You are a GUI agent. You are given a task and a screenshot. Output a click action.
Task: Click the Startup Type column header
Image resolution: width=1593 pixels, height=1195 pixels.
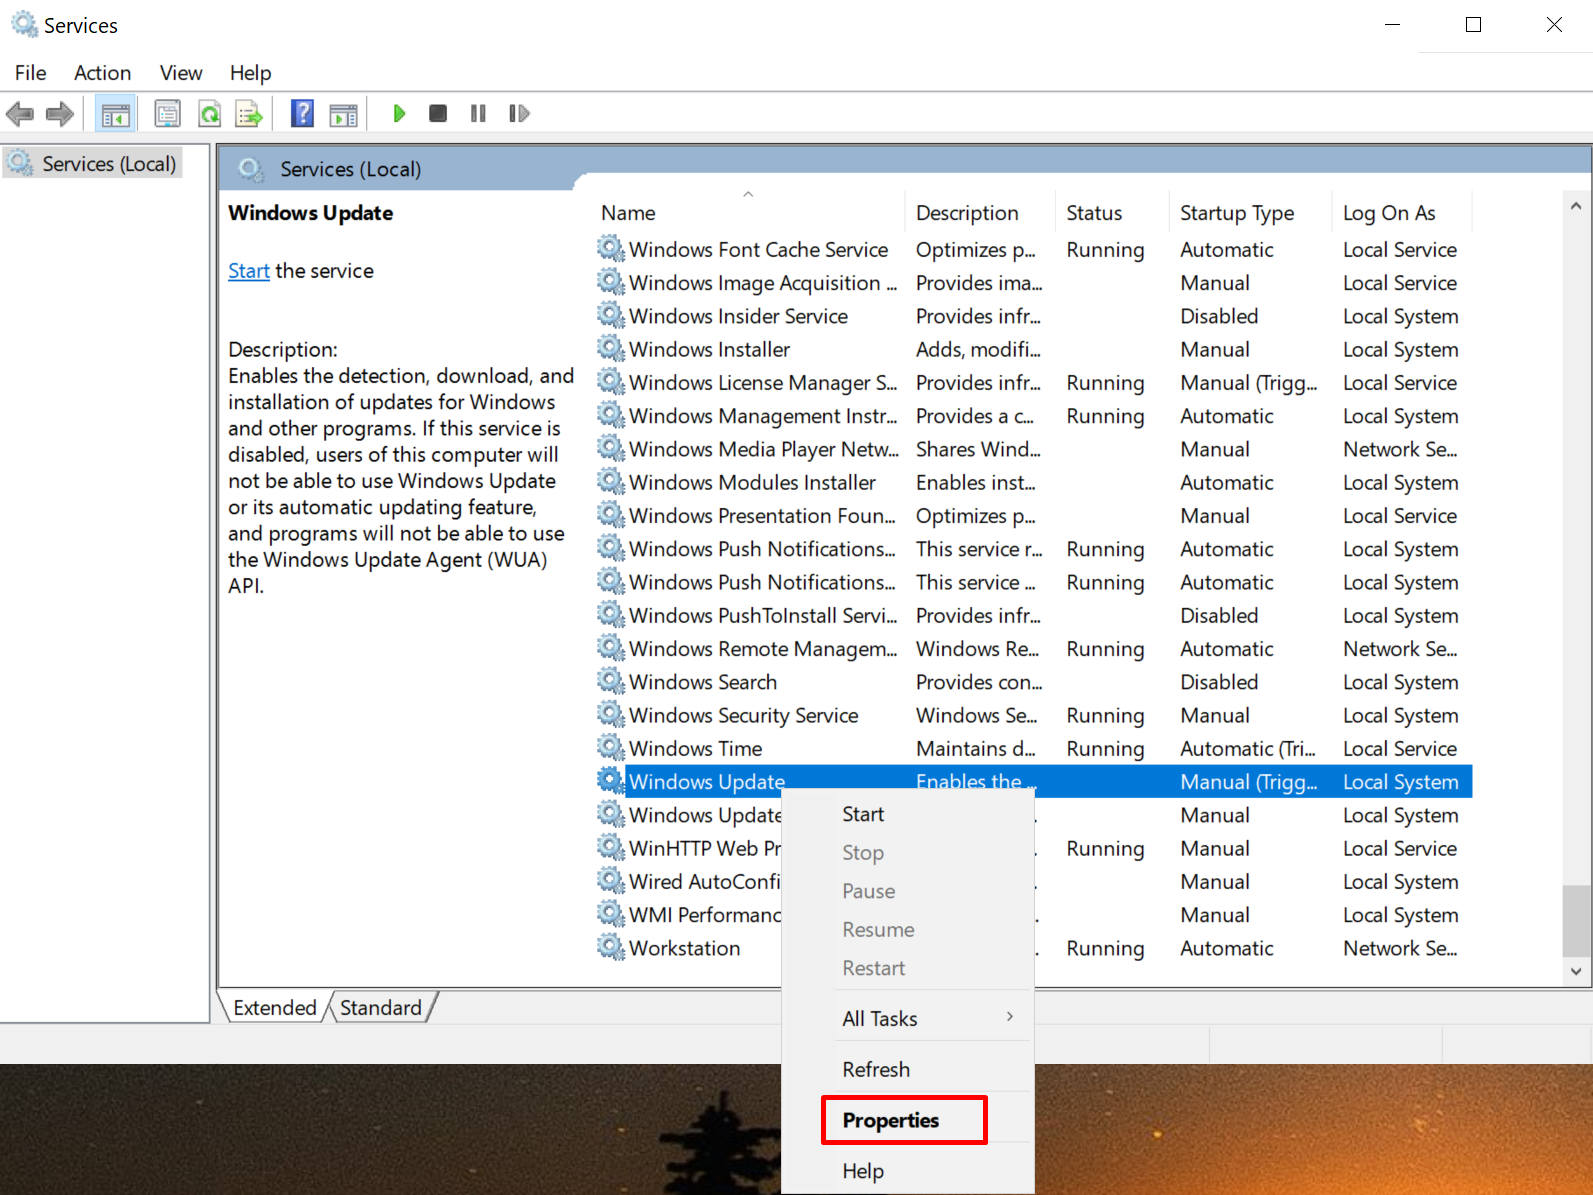1236,213
